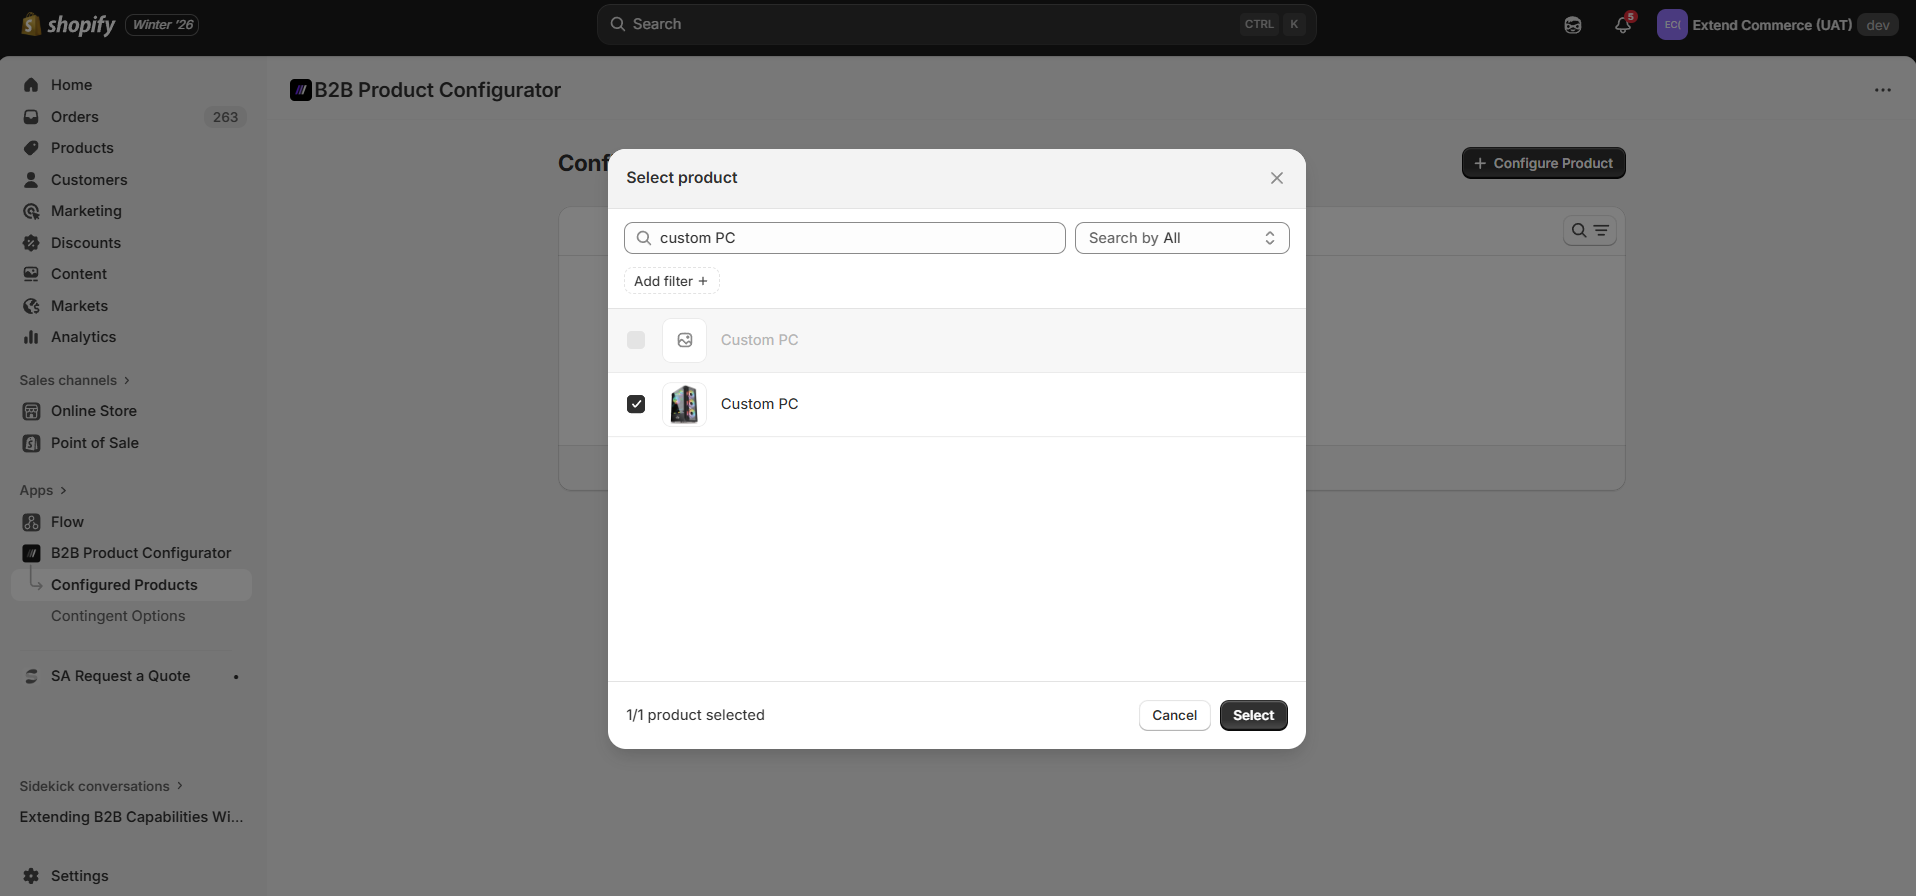Open the Search by All dropdown
Screen dimensions: 1916x896
(x=1182, y=238)
